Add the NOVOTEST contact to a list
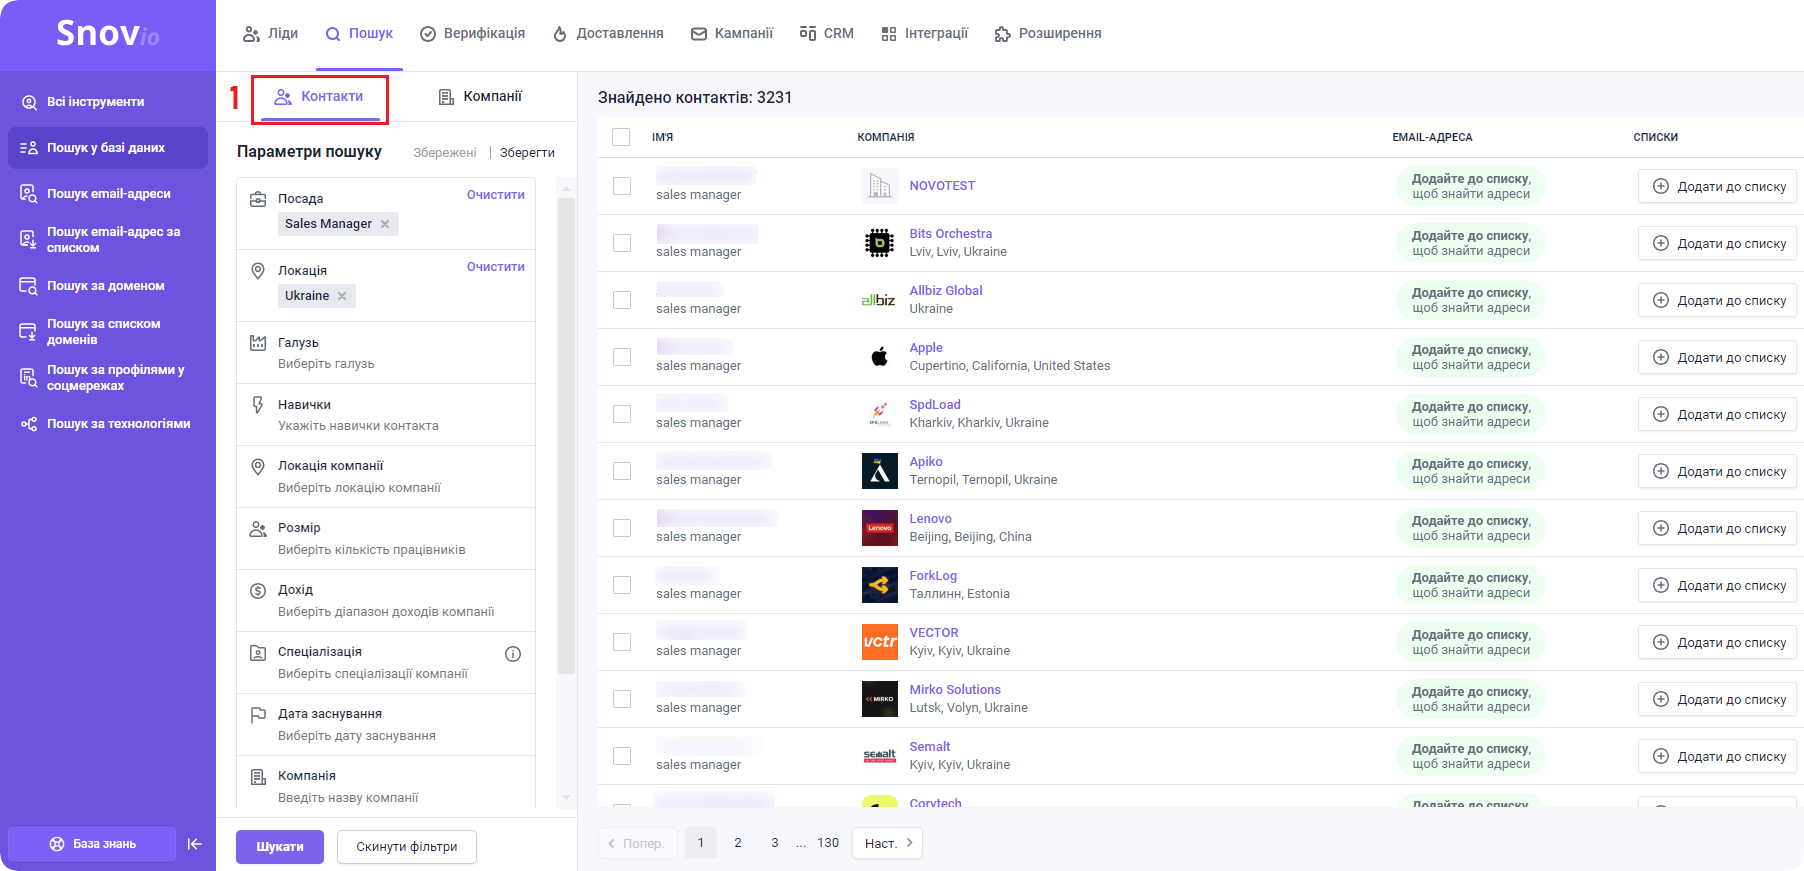The image size is (1804, 871). [x=1717, y=186]
